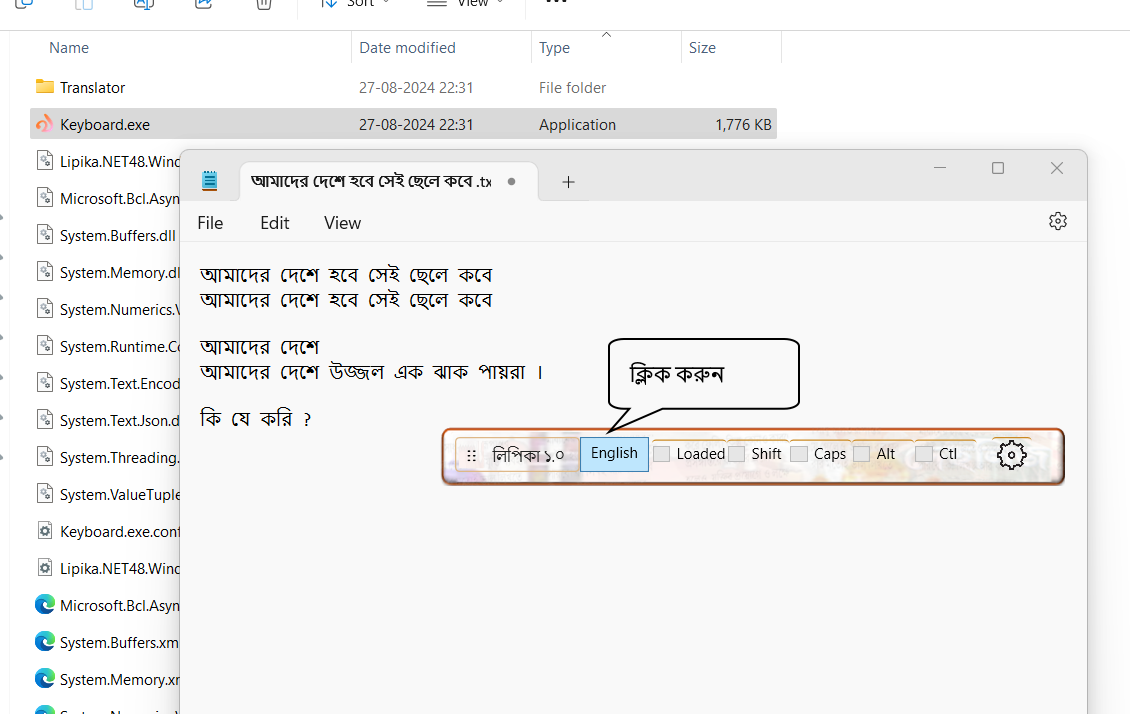Screen dimensions: 1130x714
Task: Sort files by Type column header
Action: (x=555, y=48)
